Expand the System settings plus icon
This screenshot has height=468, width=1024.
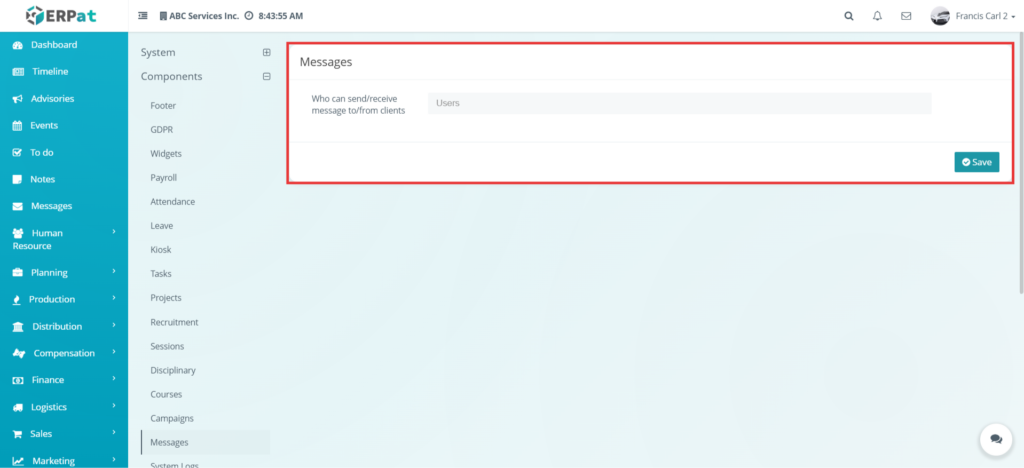(x=266, y=52)
